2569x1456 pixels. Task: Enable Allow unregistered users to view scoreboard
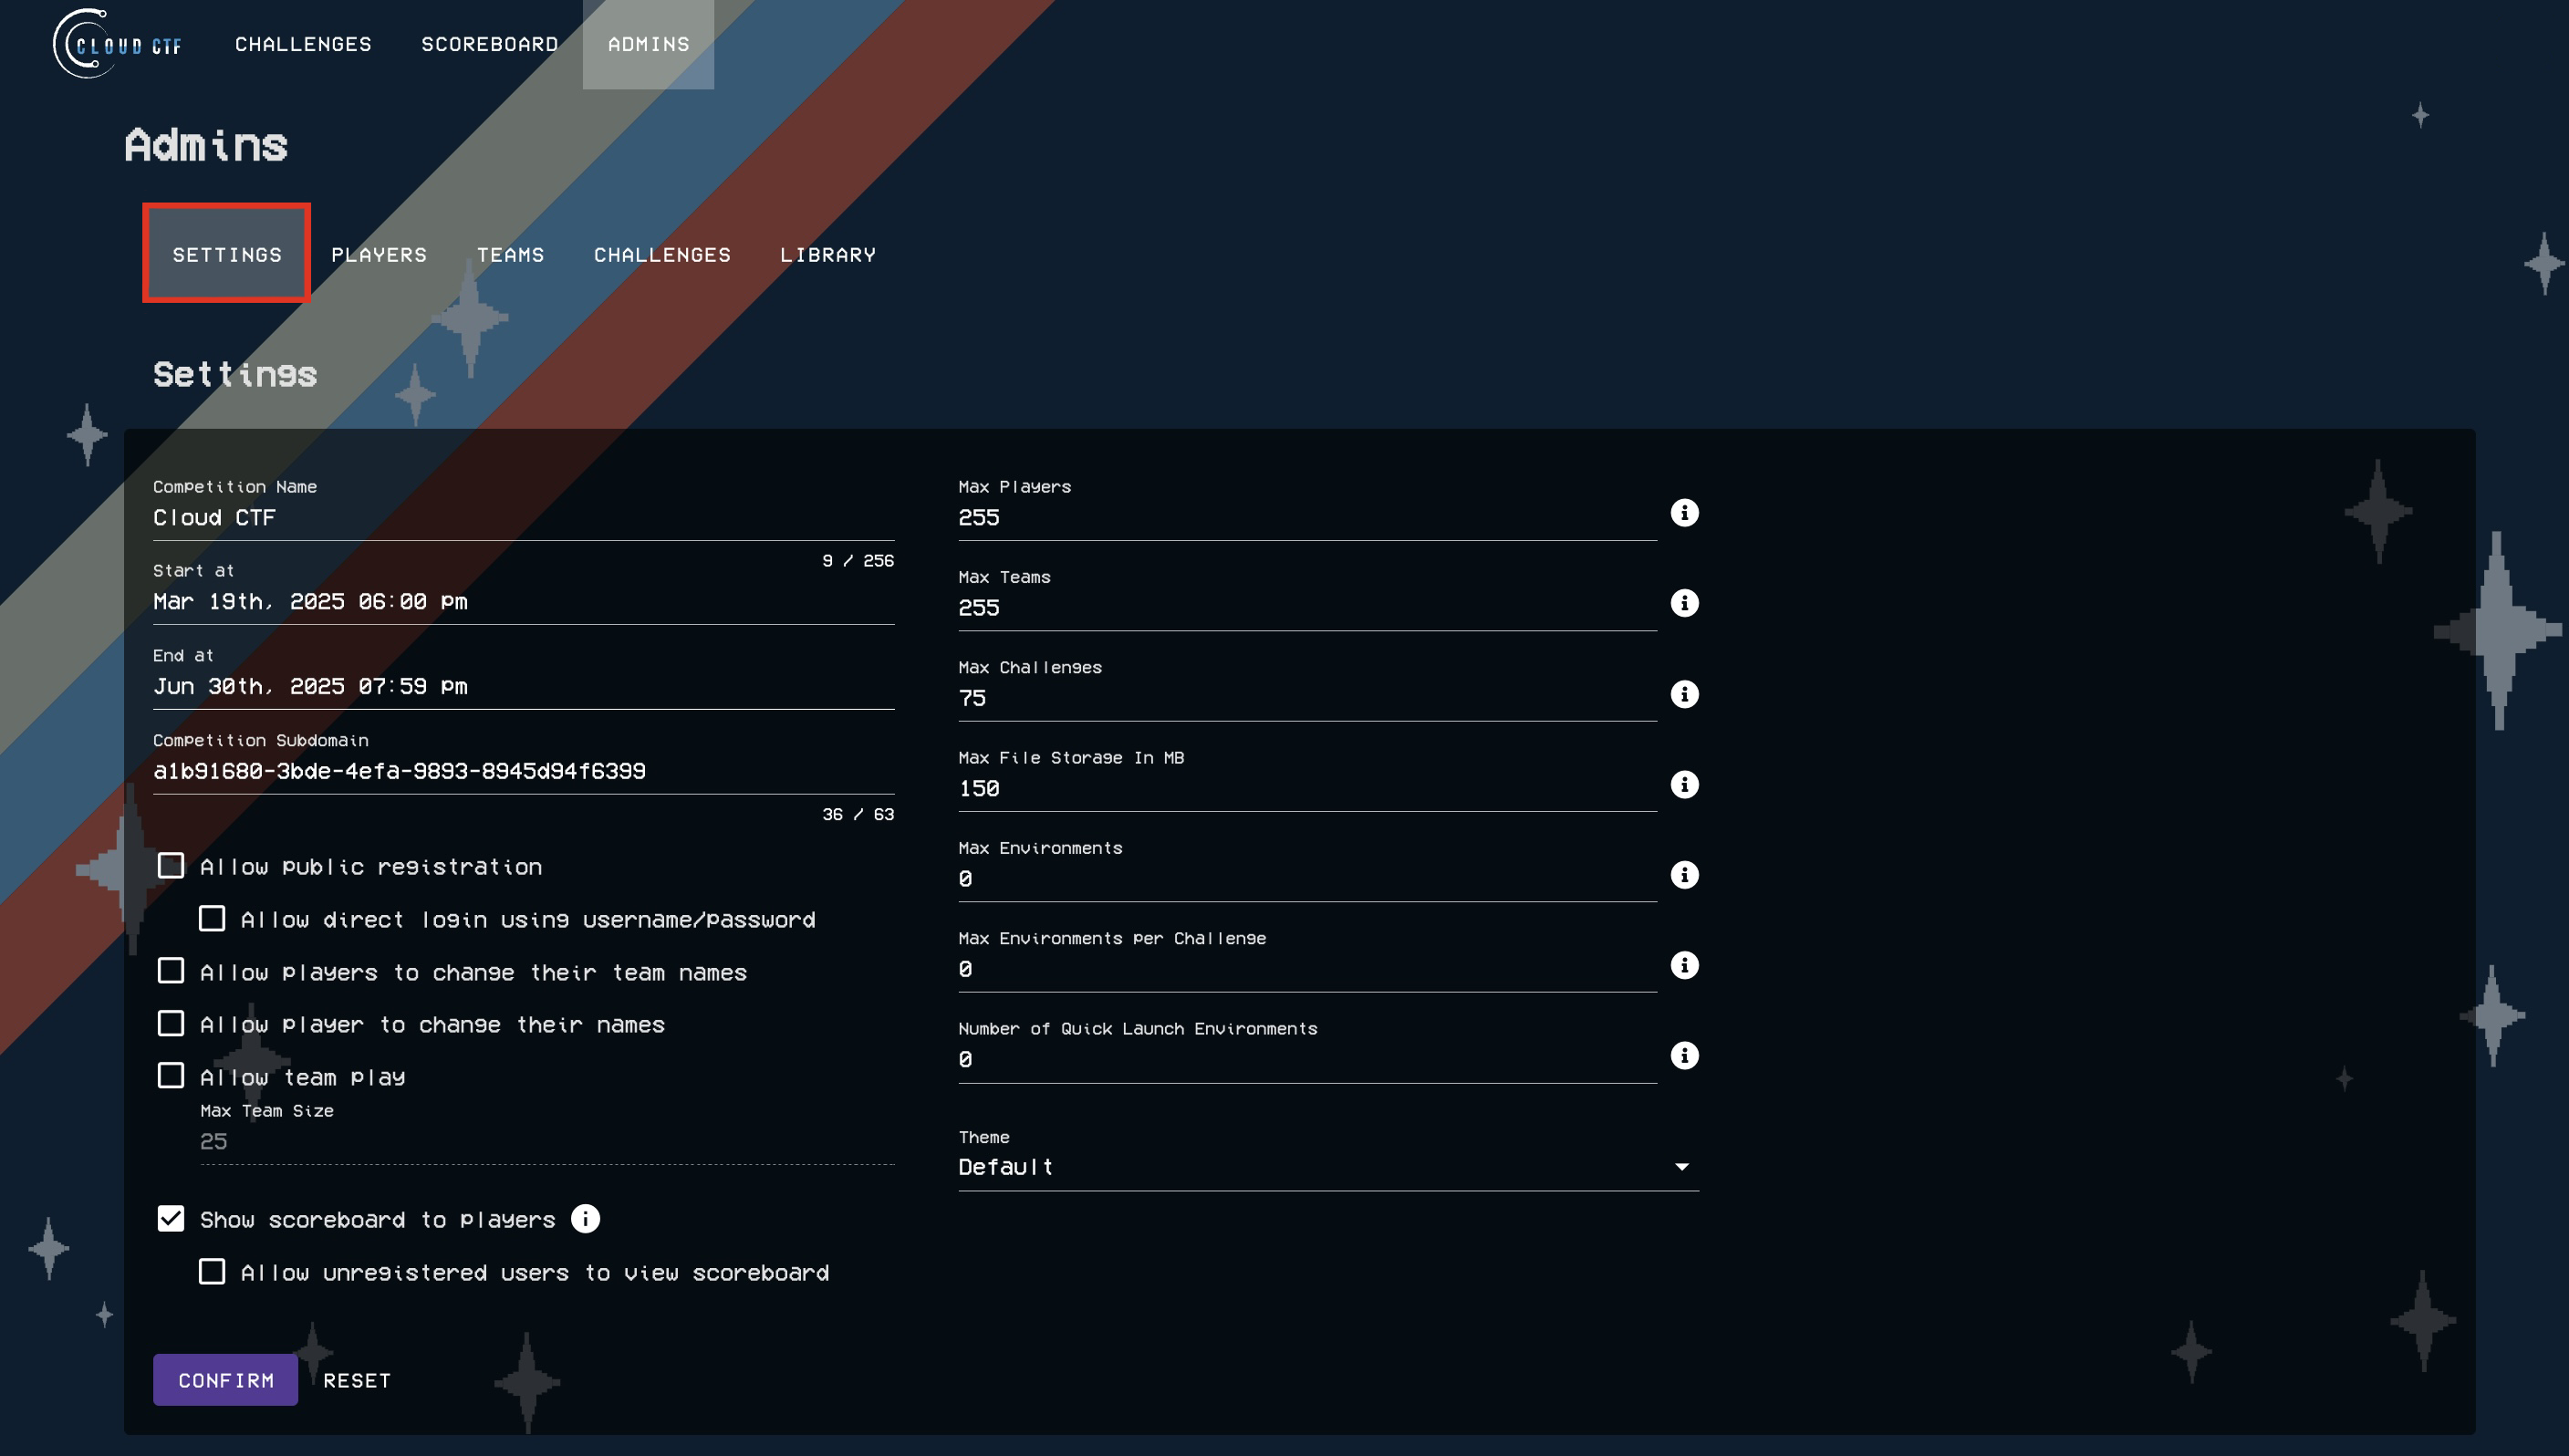click(212, 1271)
